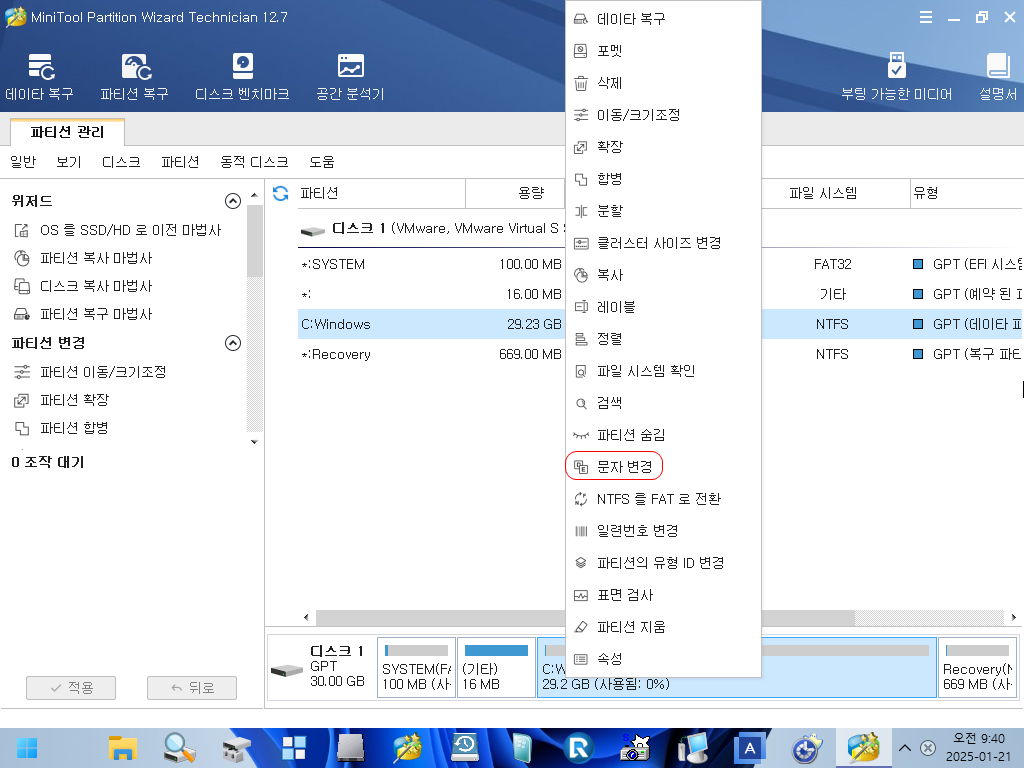Select 파일 시스템 확인 menu entry

[663, 371]
